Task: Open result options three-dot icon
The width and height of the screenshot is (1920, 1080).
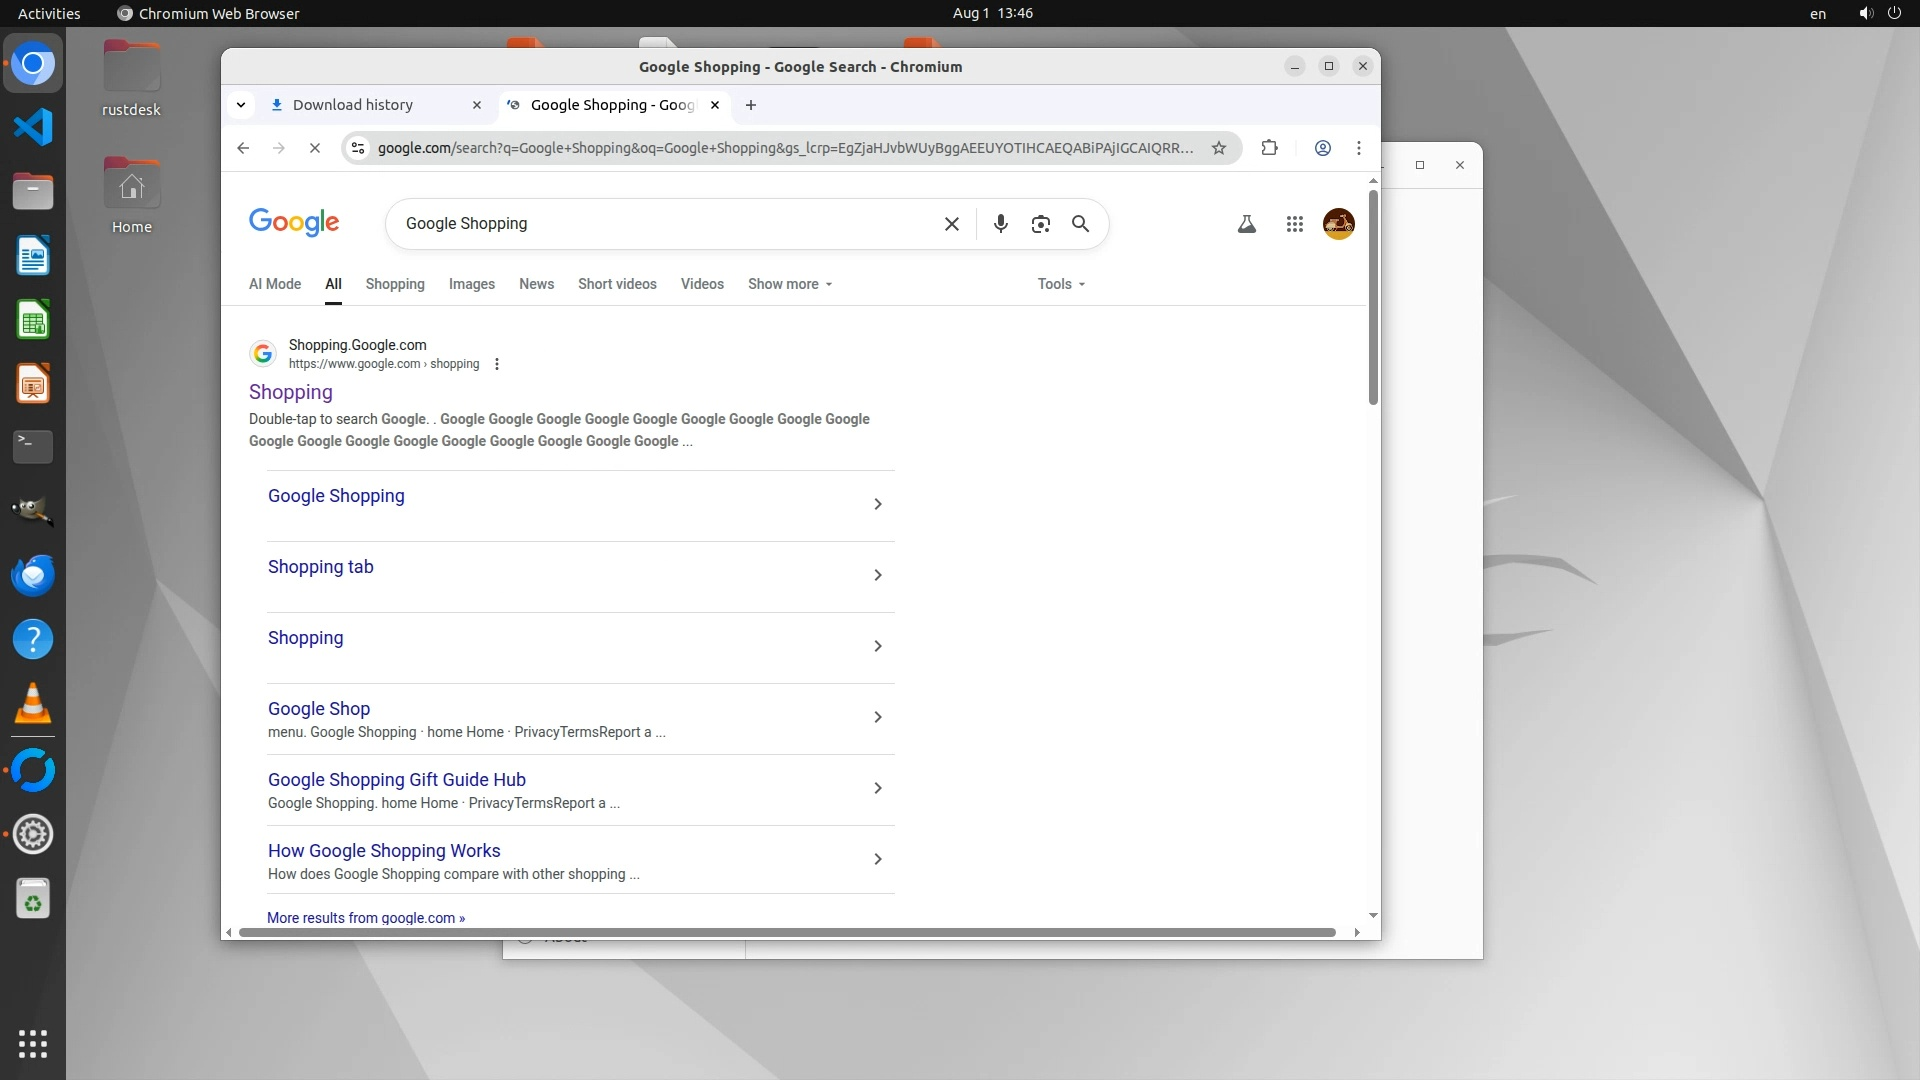Action: pos(497,364)
